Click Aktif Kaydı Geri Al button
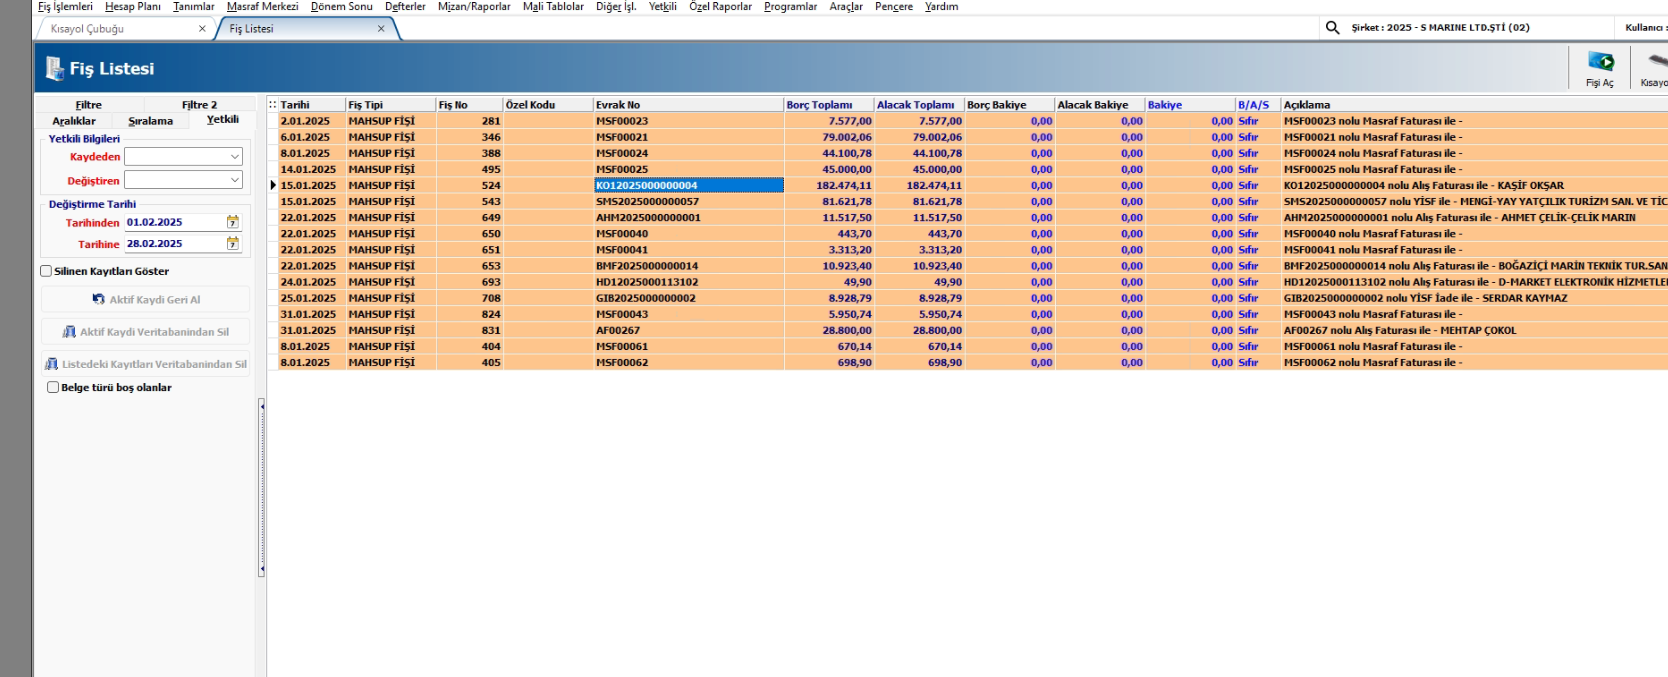 click(x=146, y=299)
